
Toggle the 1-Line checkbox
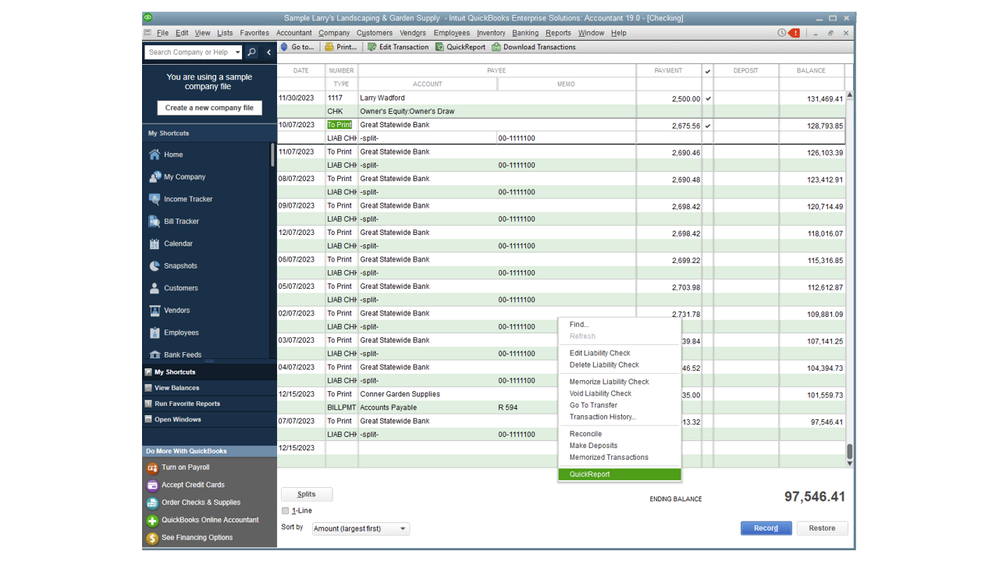coord(285,511)
